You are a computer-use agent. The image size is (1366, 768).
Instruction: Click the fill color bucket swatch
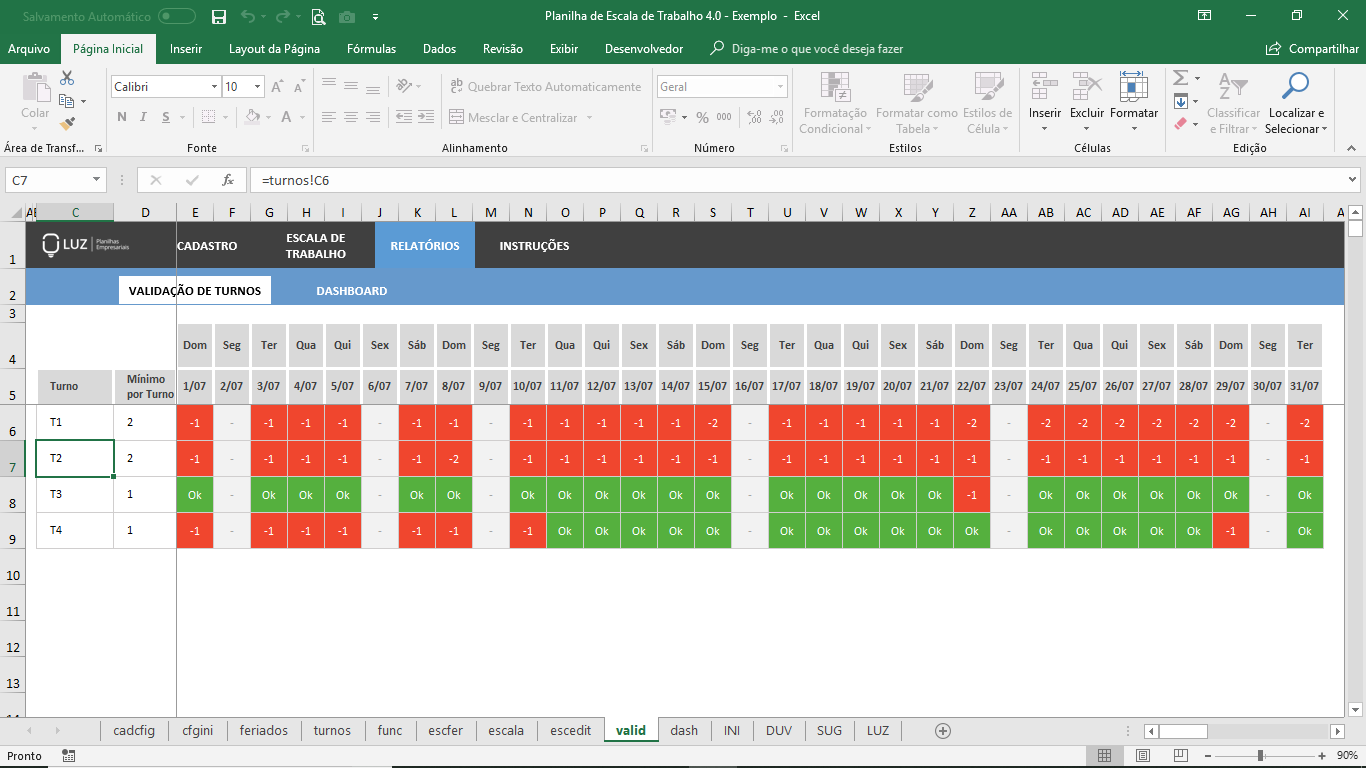tap(253, 117)
